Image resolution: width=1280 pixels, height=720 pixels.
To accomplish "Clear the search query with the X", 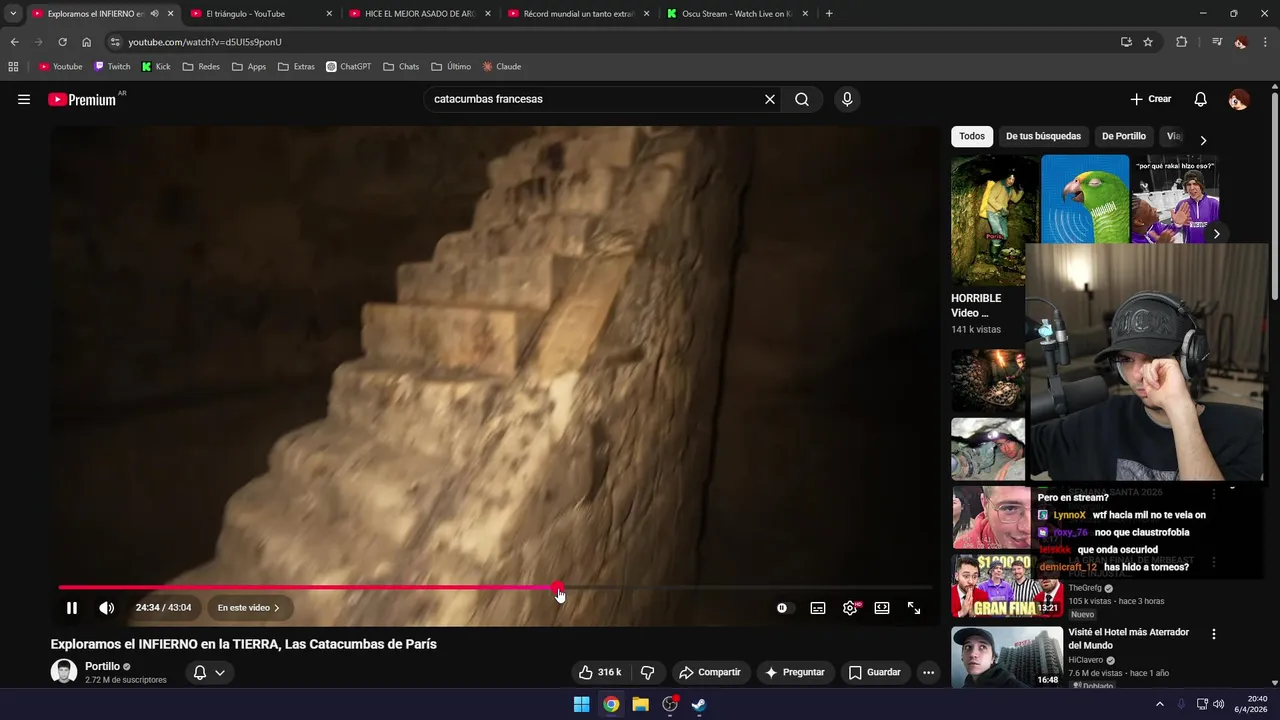I will [x=770, y=99].
